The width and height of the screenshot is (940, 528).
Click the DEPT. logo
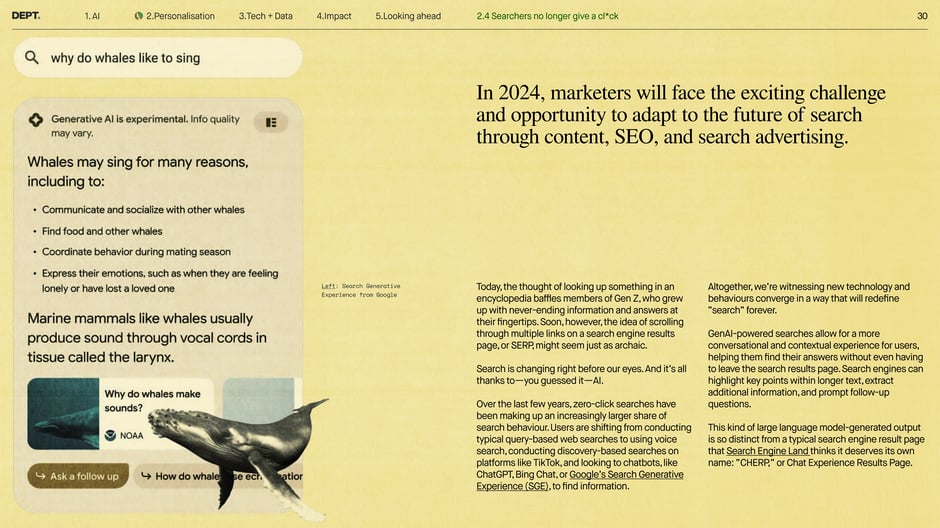26,16
